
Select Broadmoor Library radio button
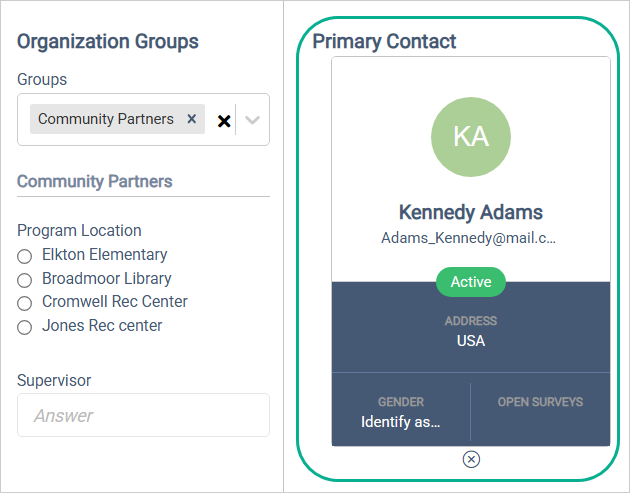coord(25,279)
